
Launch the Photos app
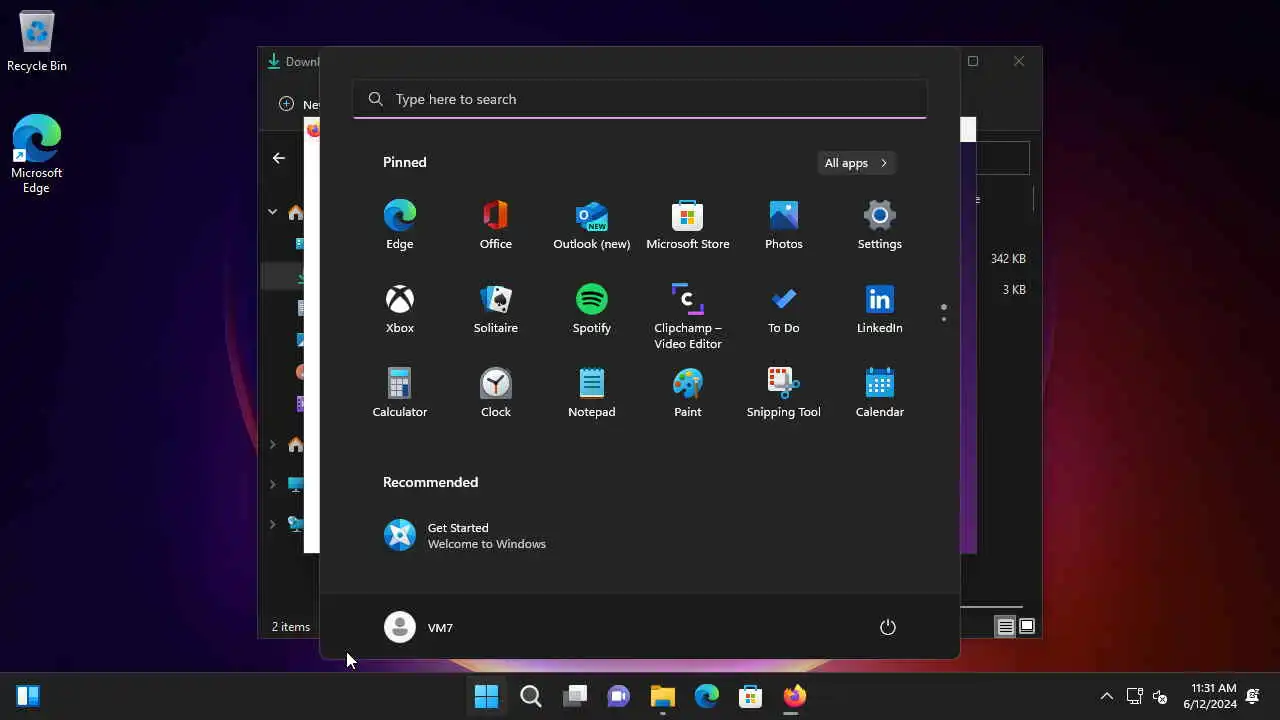[783, 225]
